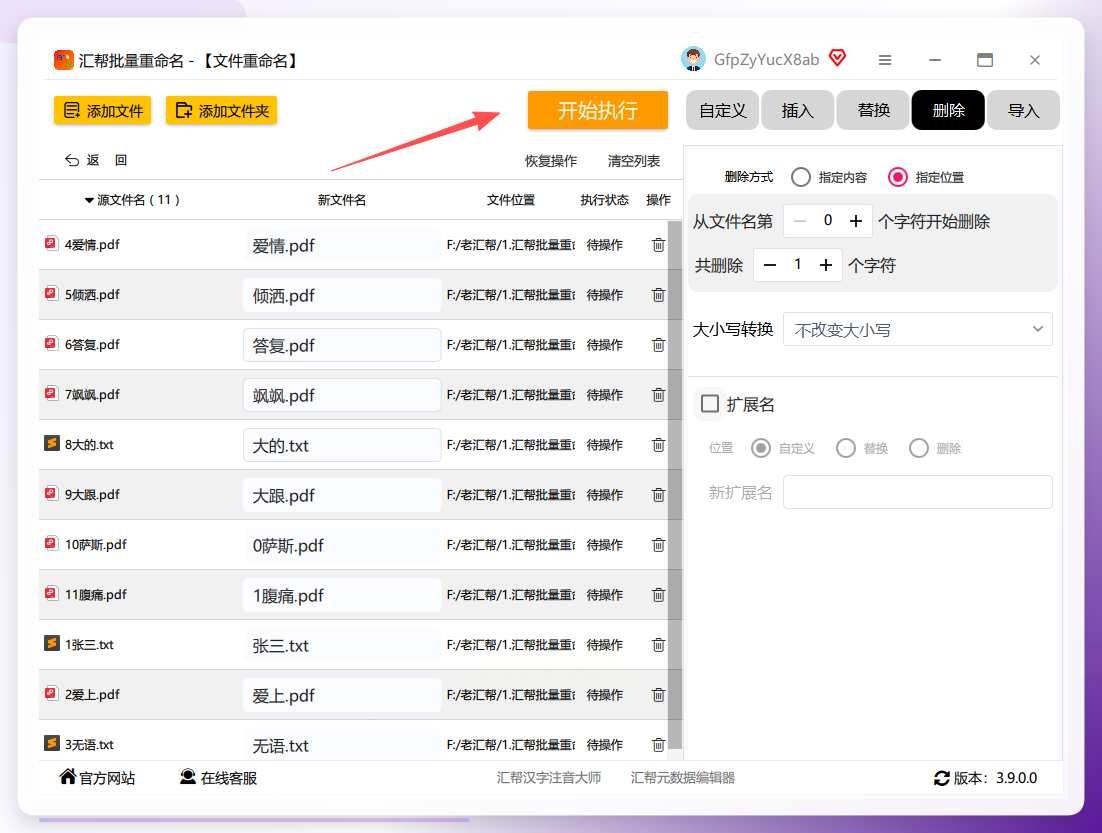Enable the 扩展名 checkbox
Image resolution: width=1102 pixels, height=833 pixels.
[710, 403]
